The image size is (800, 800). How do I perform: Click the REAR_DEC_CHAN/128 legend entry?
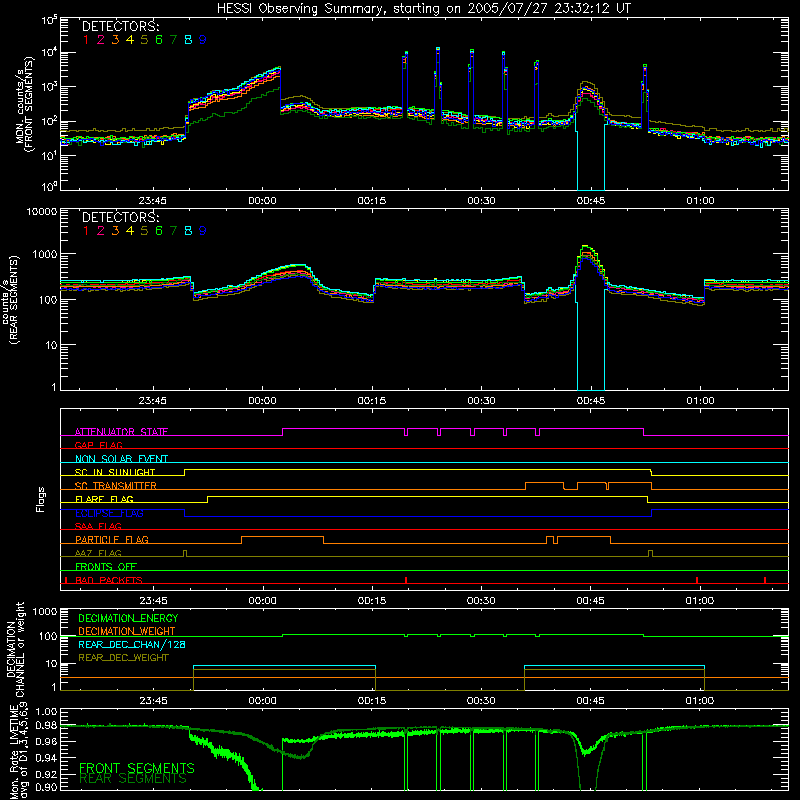coord(132,644)
